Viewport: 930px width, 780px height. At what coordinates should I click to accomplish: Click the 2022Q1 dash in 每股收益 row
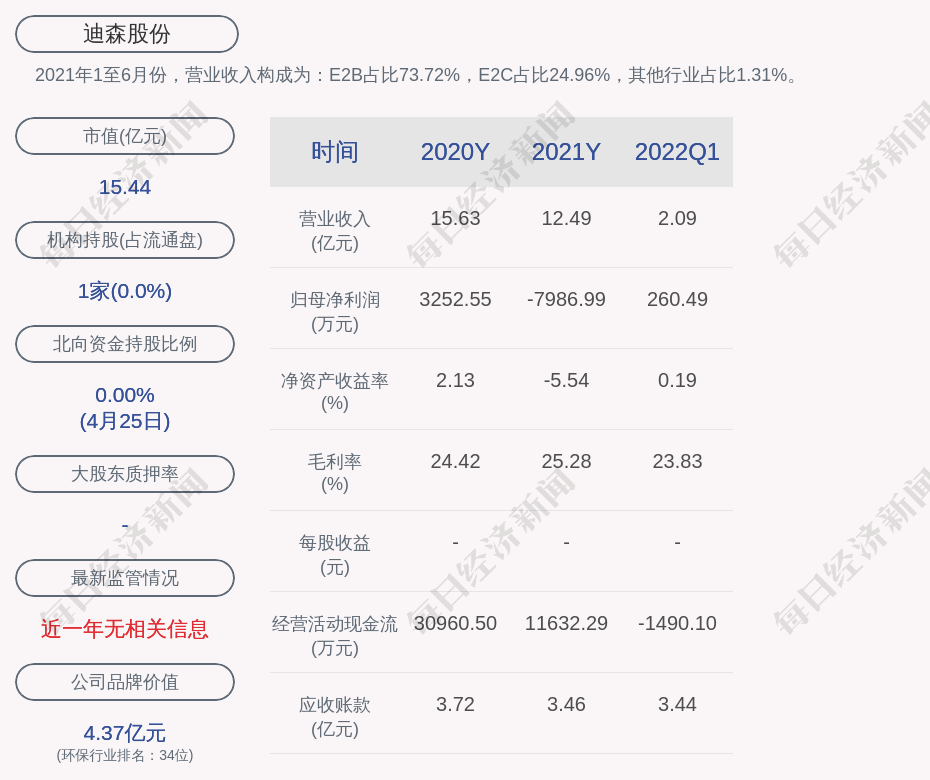(x=677, y=542)
